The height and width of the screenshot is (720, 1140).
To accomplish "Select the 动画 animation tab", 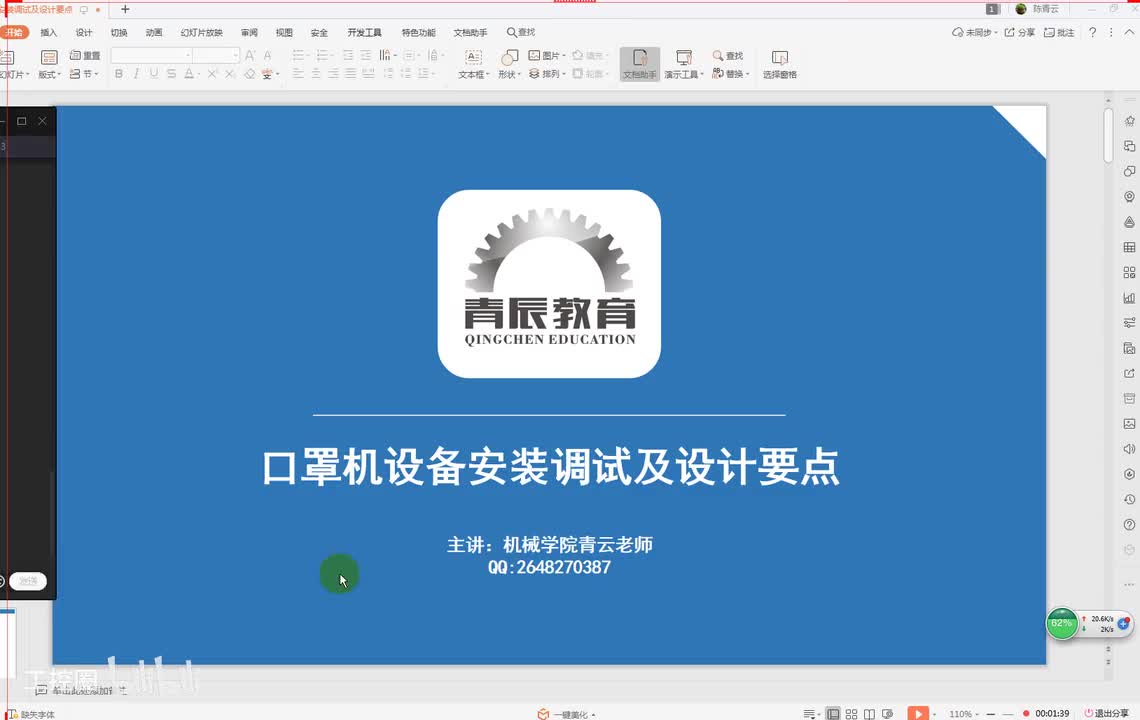I will (x=153, y=33).
